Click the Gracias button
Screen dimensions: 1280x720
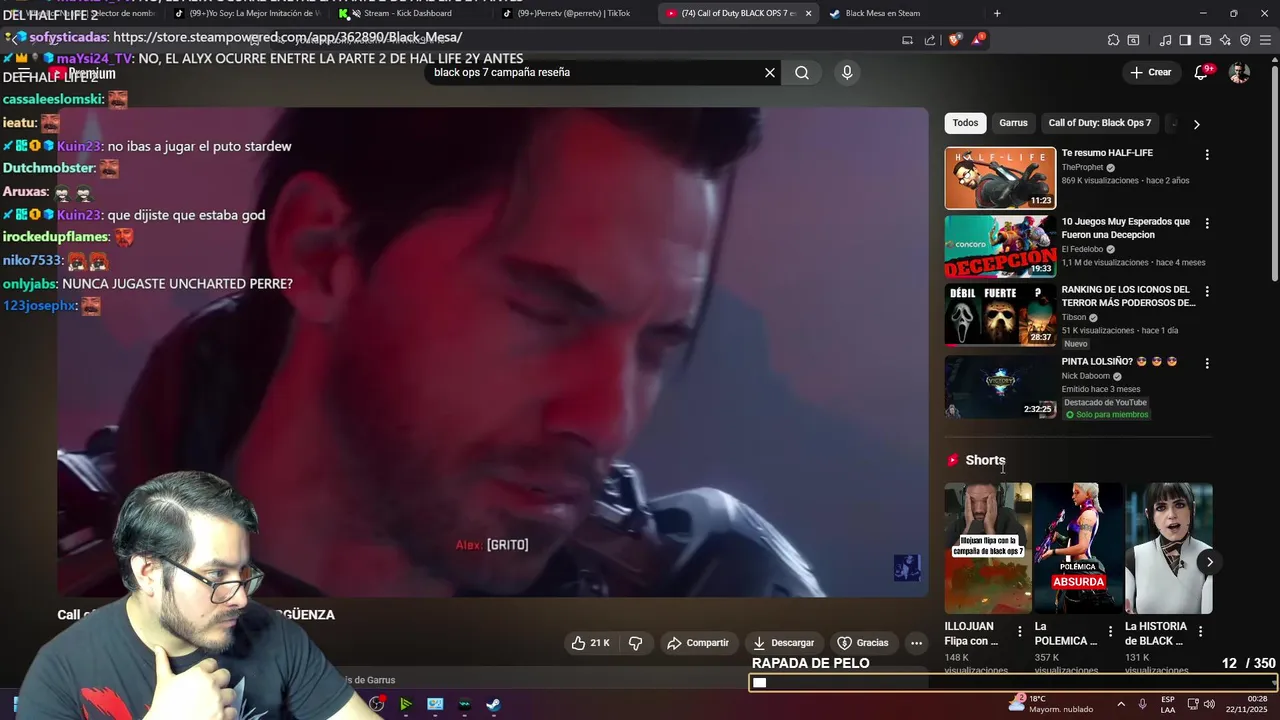[863, 643]
